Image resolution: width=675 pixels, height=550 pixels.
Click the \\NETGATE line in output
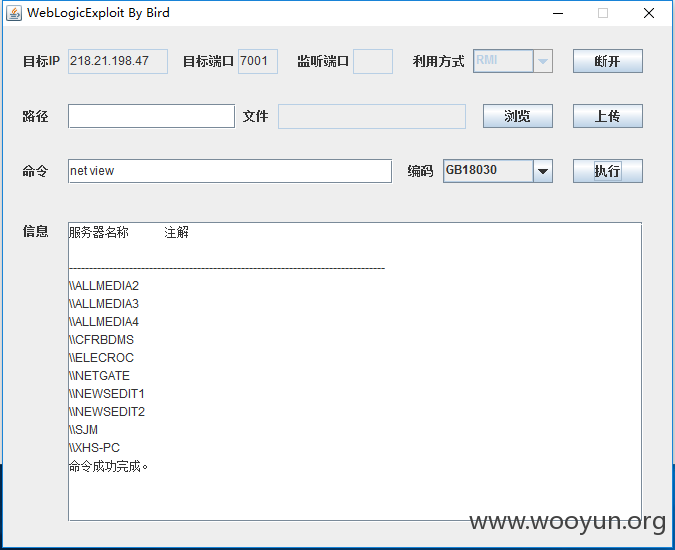click(x=99, y=376)
